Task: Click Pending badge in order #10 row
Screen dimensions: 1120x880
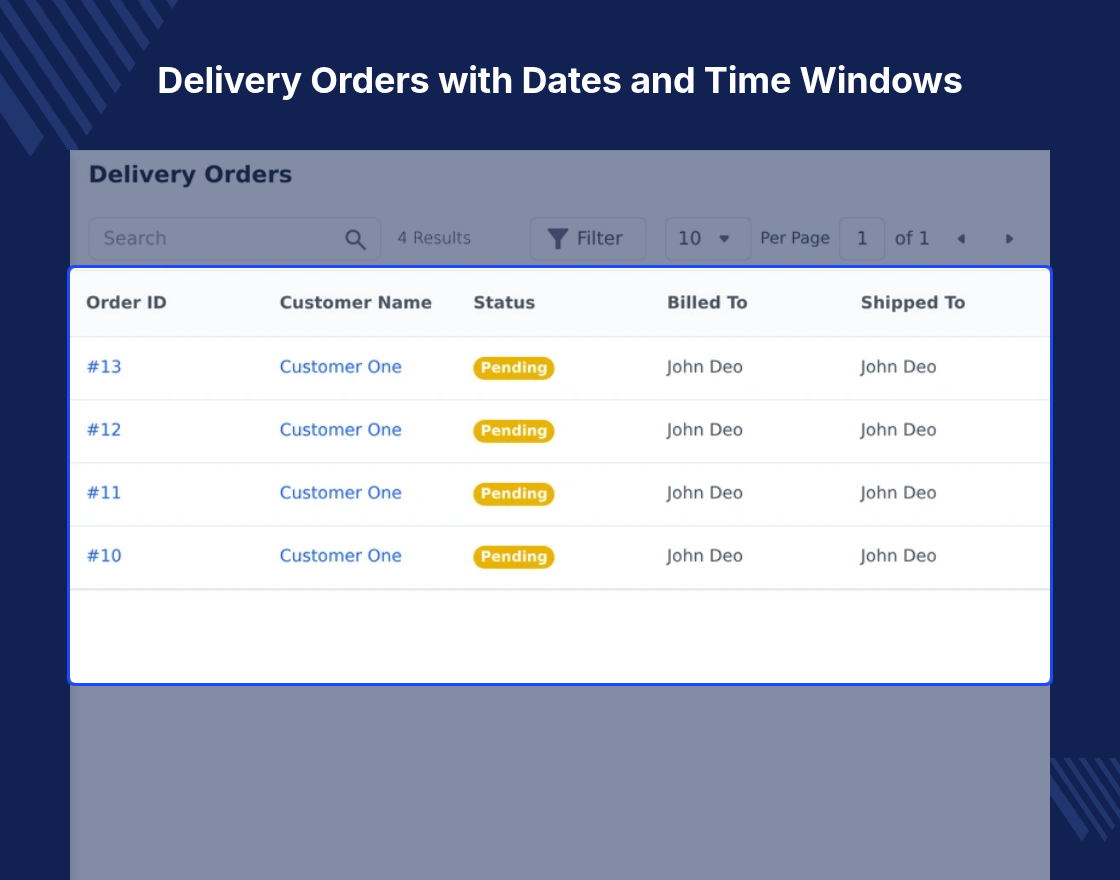Action: tap(514, 556)
